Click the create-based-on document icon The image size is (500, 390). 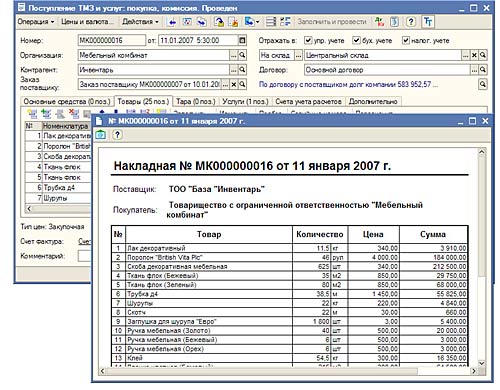pyautogui.click(x=249, y=22)
